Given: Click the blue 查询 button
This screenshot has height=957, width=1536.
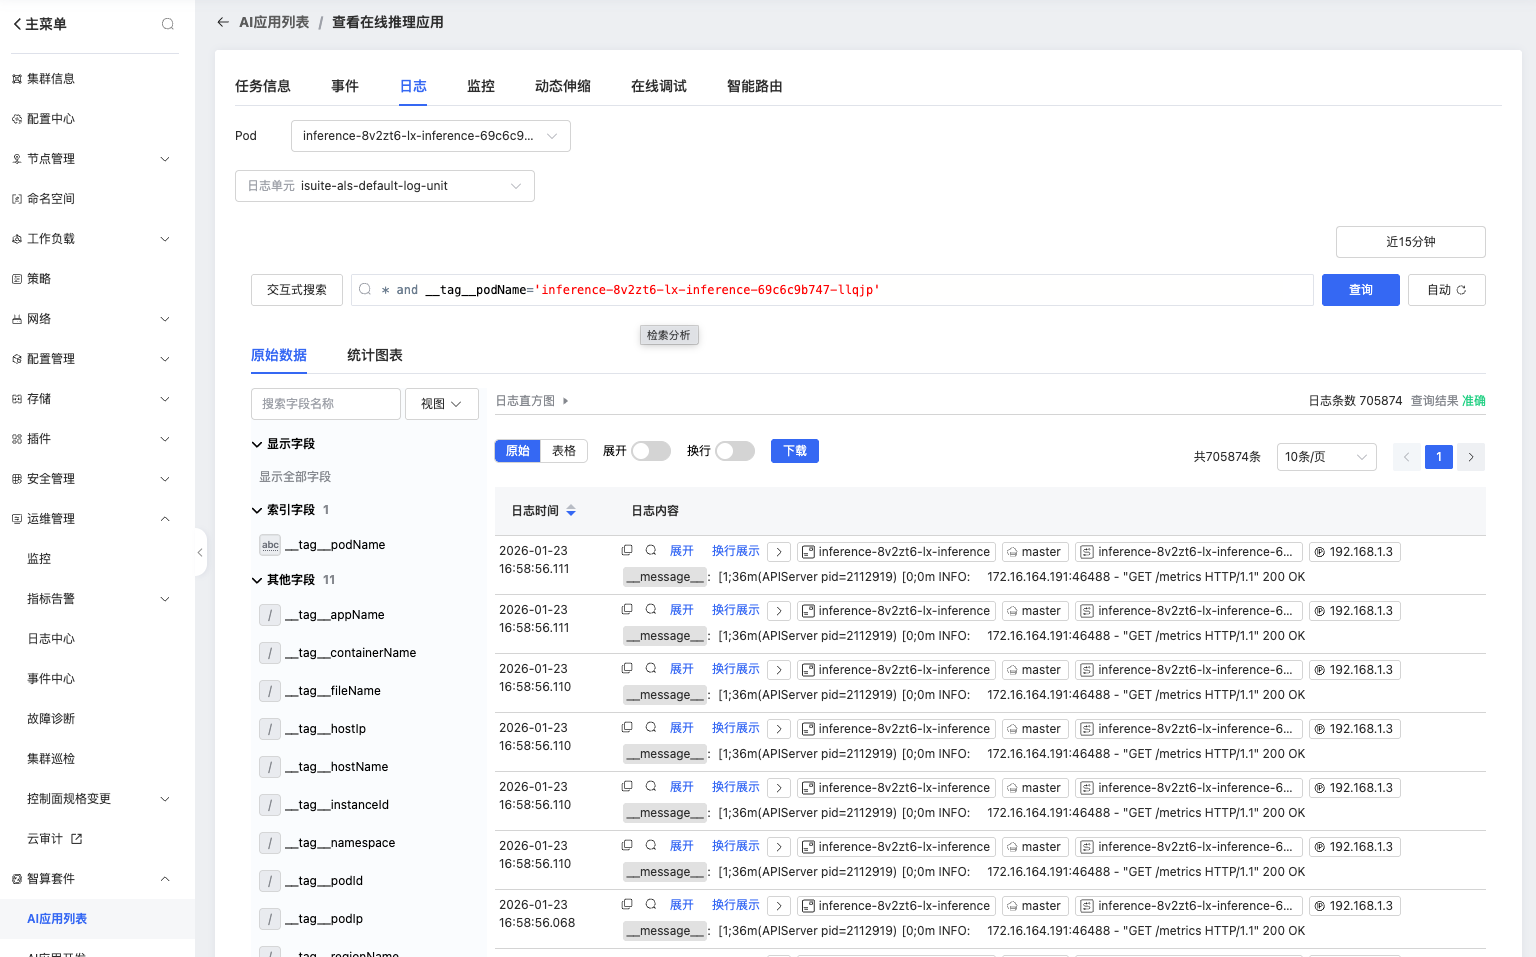Looking at the screenshot, I should (1360, 290).
